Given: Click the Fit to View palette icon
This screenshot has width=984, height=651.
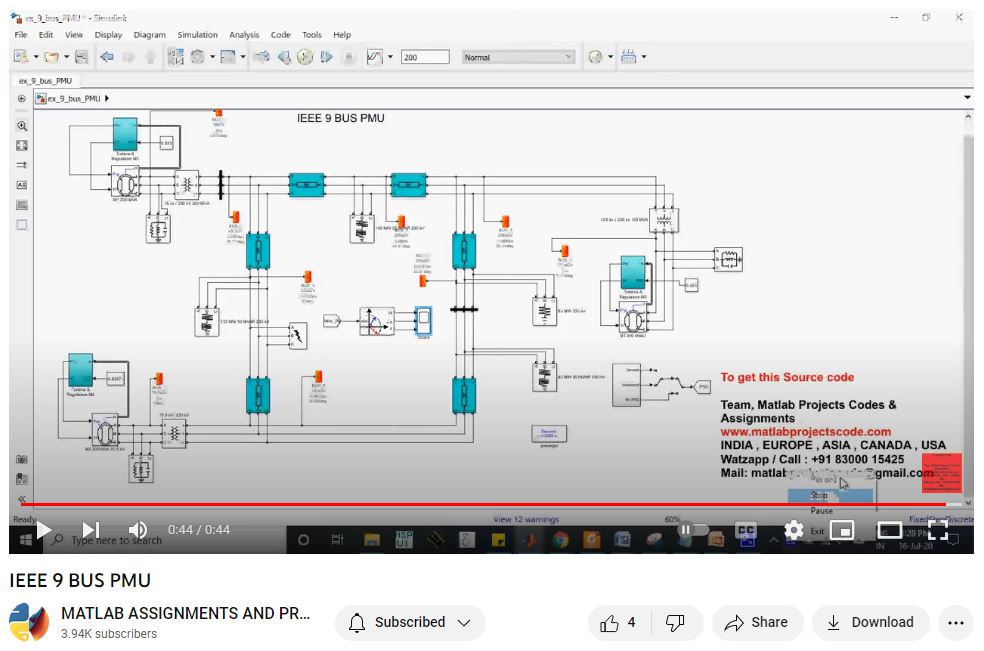Looking at the screenshot, I should pyautogui.click(x=22, y=146).
